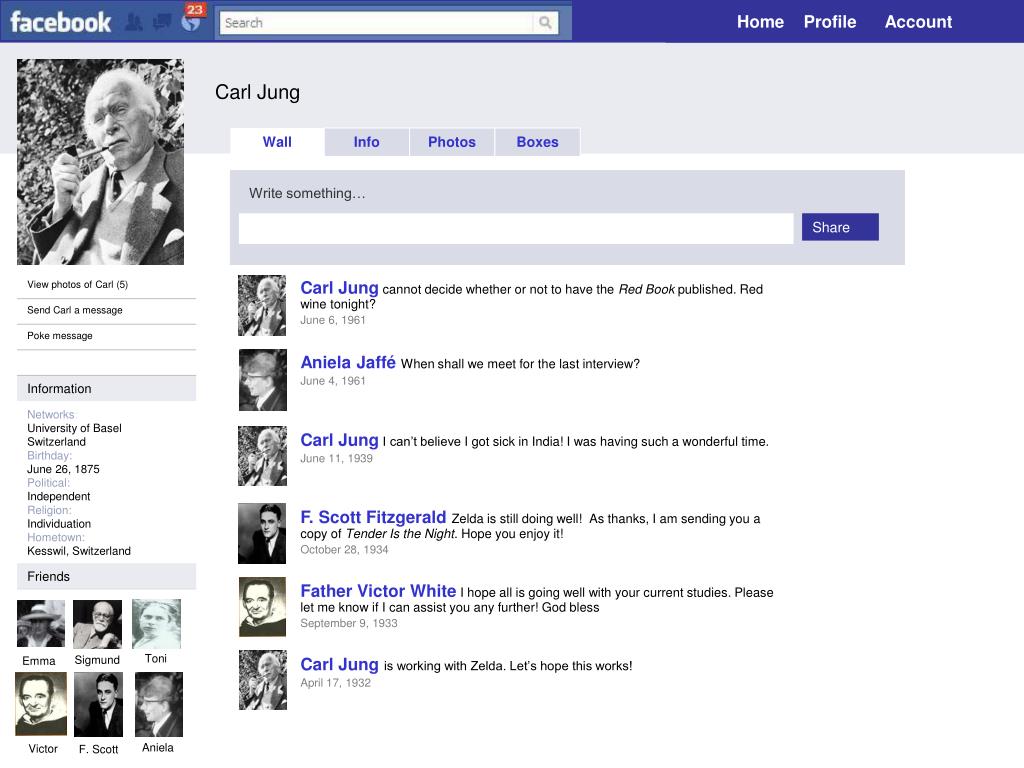The height and width of the screenshot is (768, 1024).
Task: Open the Account menu
Action: pos(918,22)
